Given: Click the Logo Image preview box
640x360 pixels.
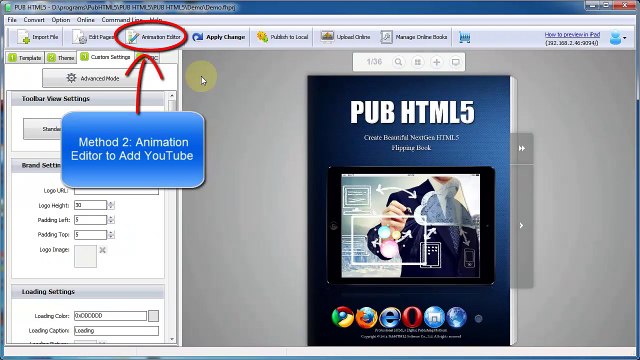Looking at the screenshot, I should point(85,256).
